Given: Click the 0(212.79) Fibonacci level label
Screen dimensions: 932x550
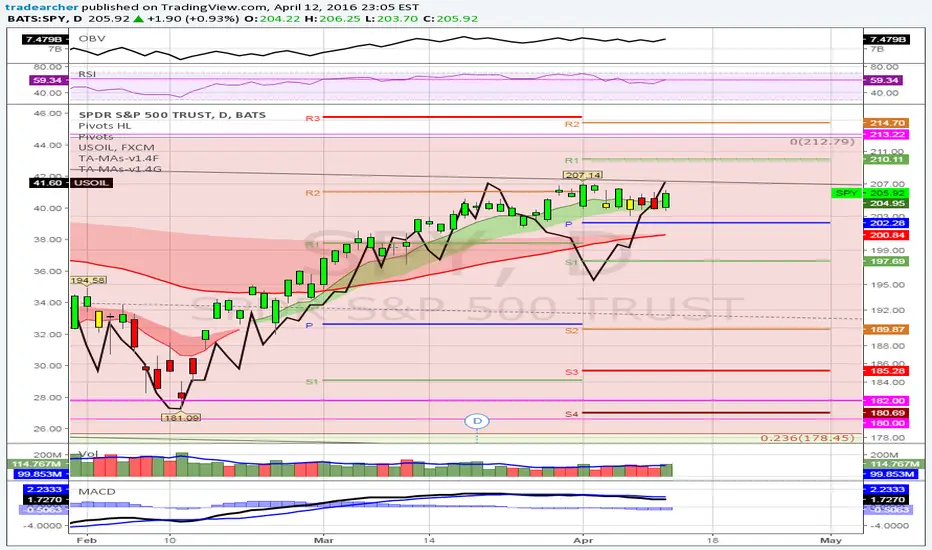Looking at the screenshot, I should tap(823, 142).
